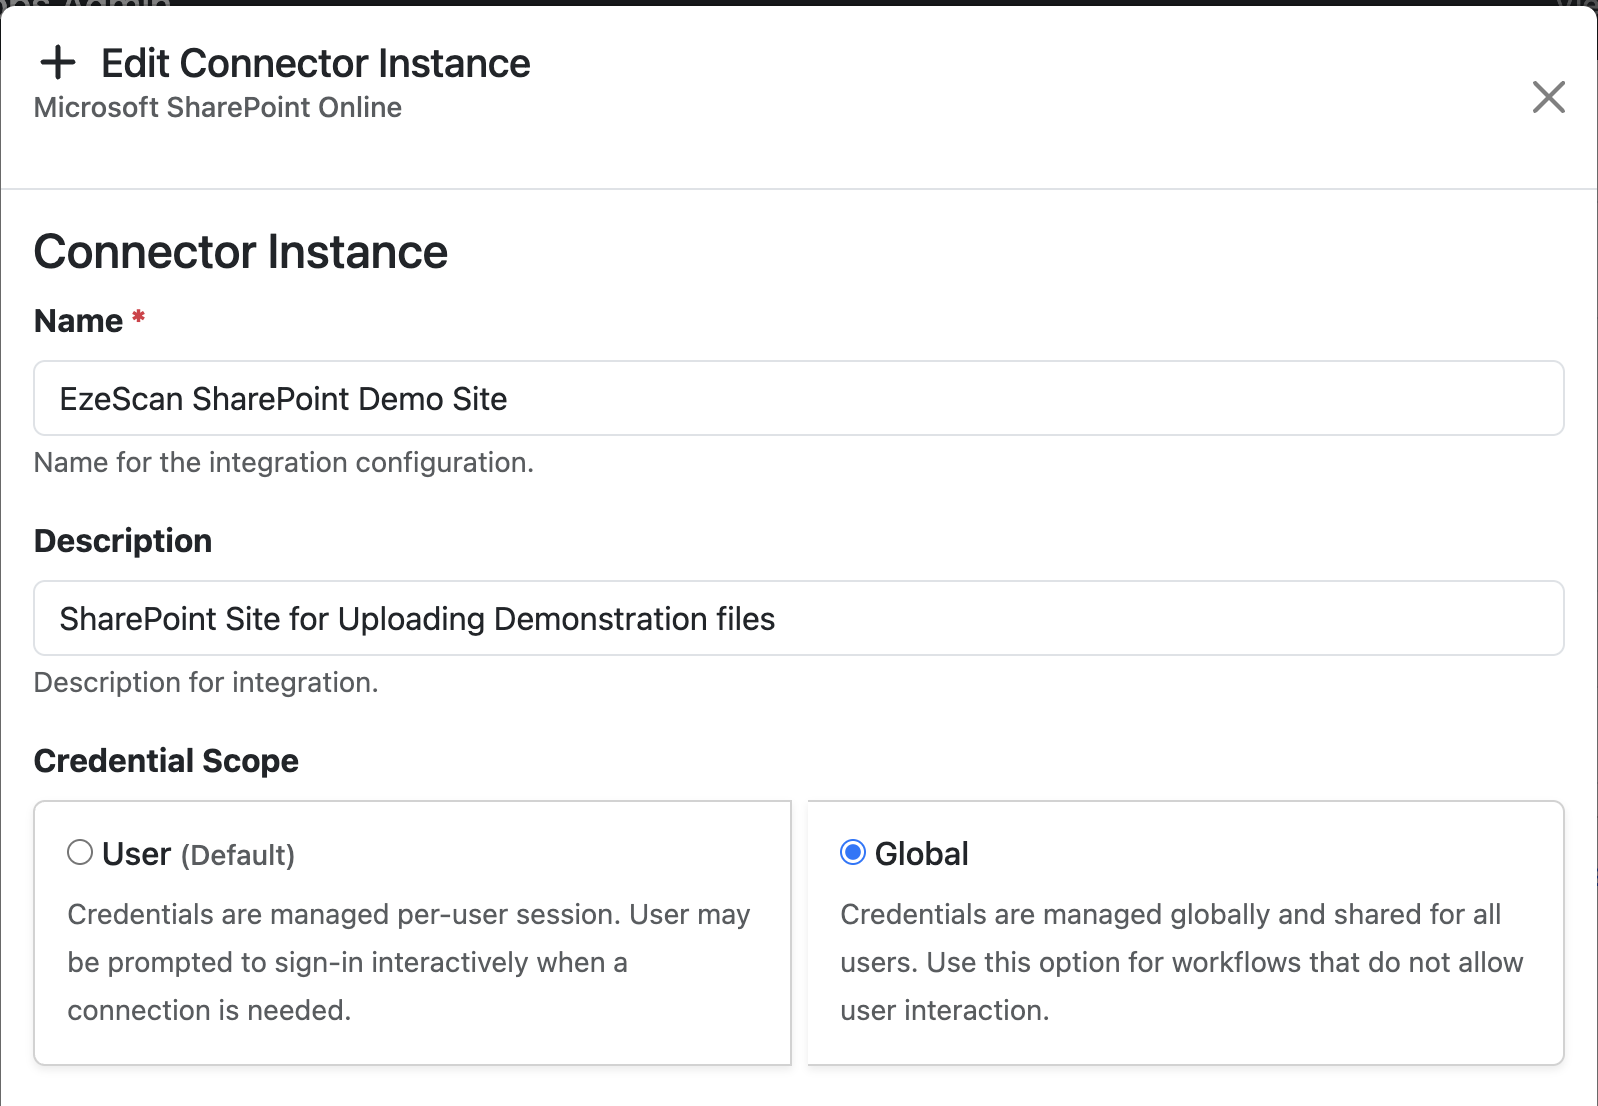Click the red required asterisk next to Name
The height and width of the screenshot is (1106, 1598).
coord(139,317)
